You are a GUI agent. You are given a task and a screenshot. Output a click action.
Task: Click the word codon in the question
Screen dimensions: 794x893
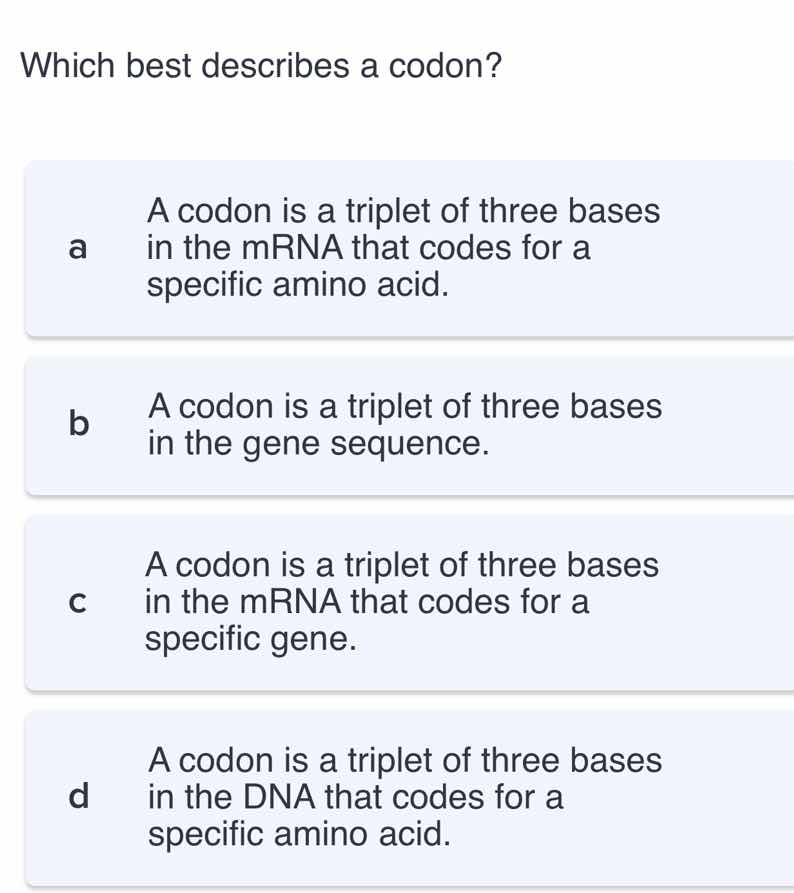437,66
